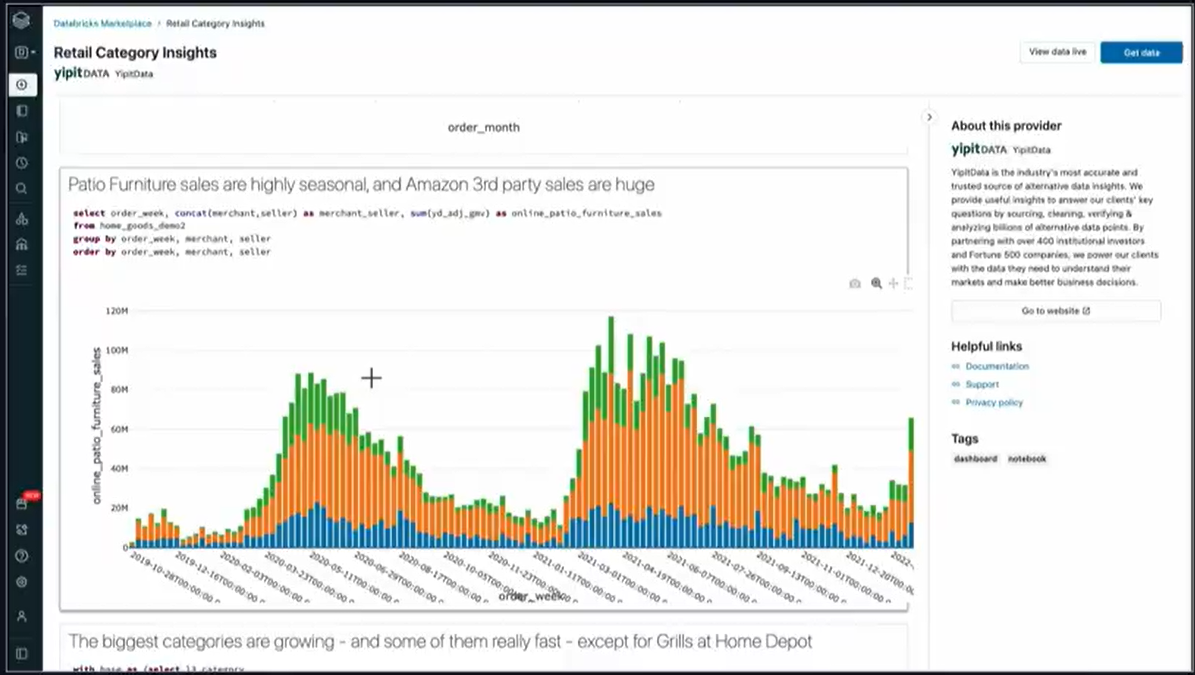Click the 'order by order_week' SQL line
This screenshot has width=1195, height=675.
[172, 251]
